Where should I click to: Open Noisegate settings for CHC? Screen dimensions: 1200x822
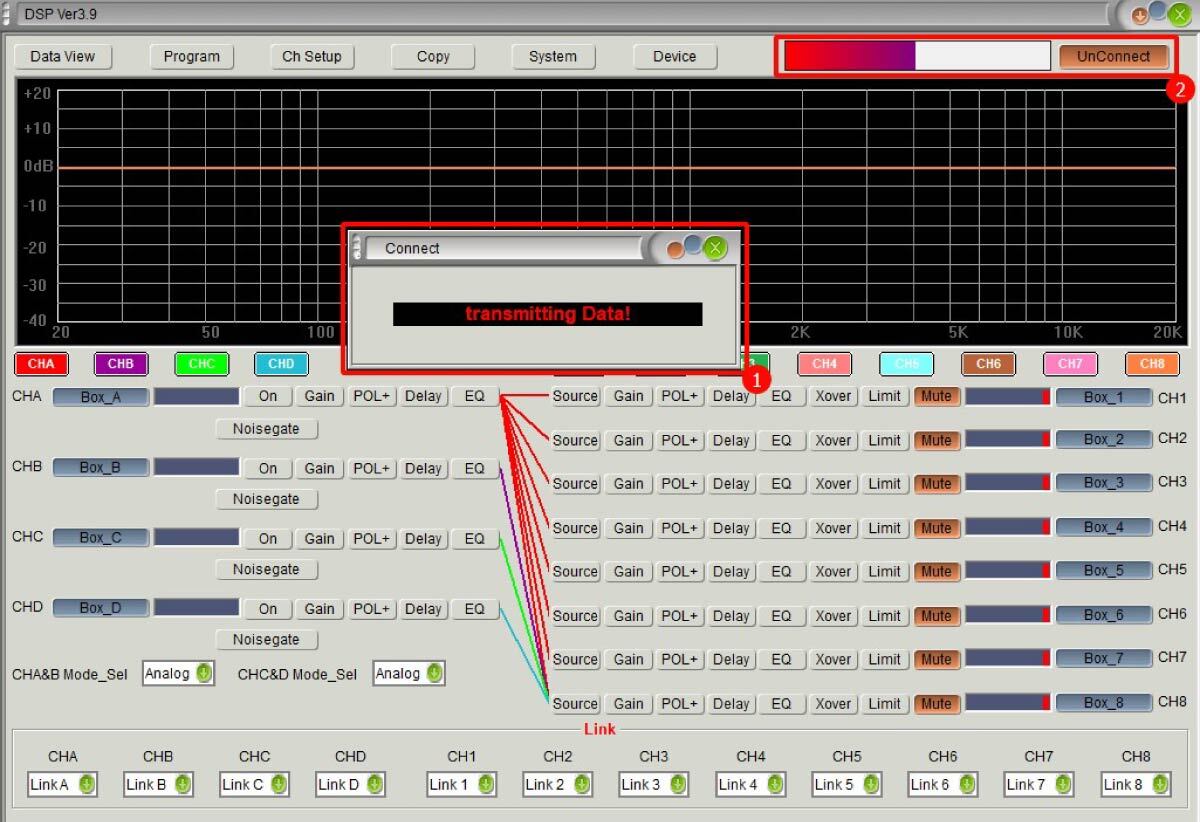(266, 569)
